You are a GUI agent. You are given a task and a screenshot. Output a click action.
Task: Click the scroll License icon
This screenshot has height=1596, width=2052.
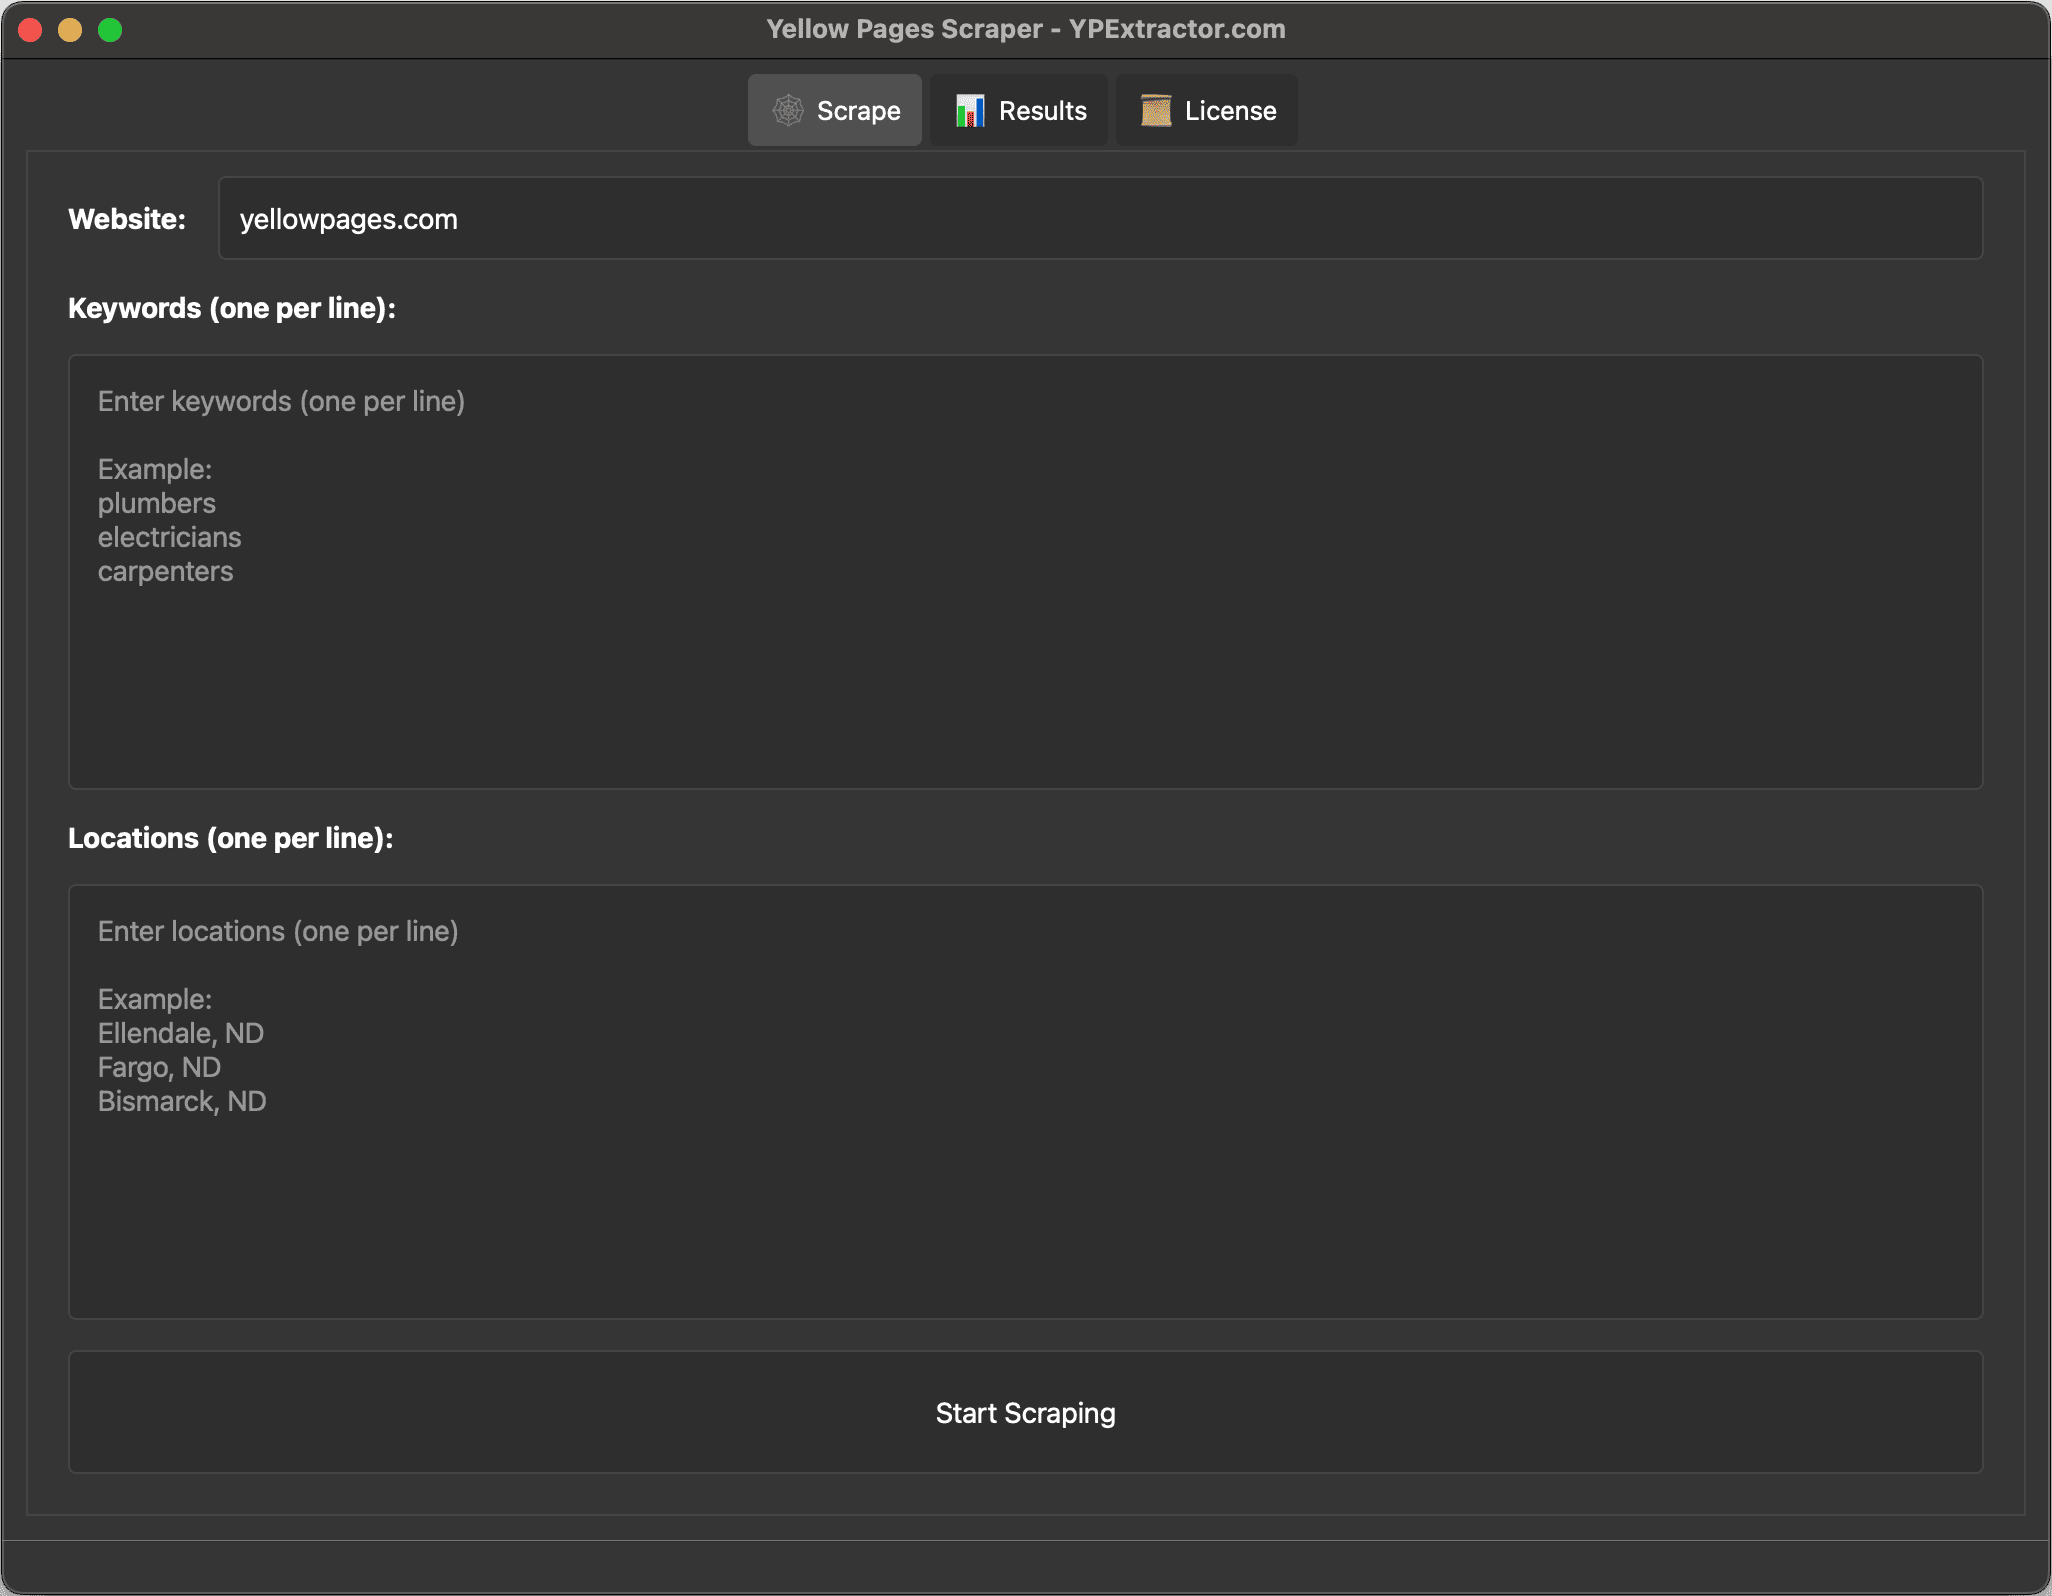point(1156,110)
